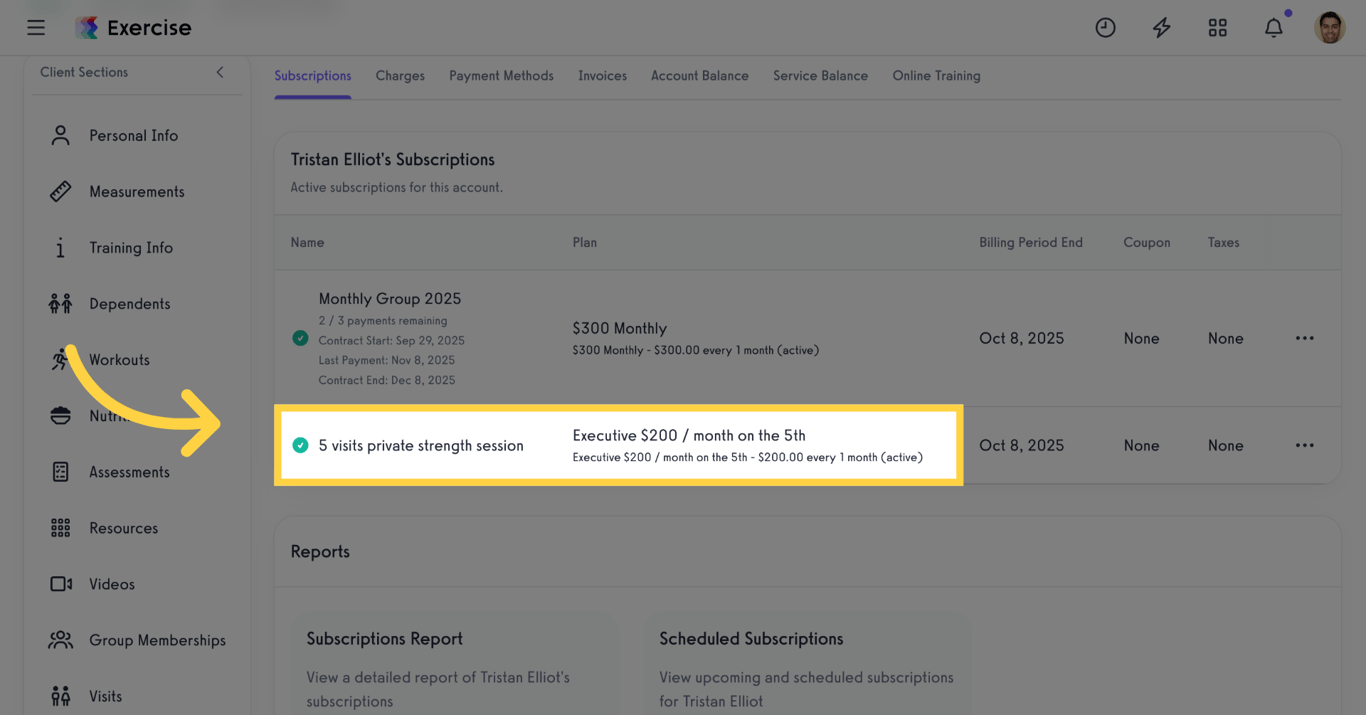Go to Account Balance tab

click(x=699, y=76)
